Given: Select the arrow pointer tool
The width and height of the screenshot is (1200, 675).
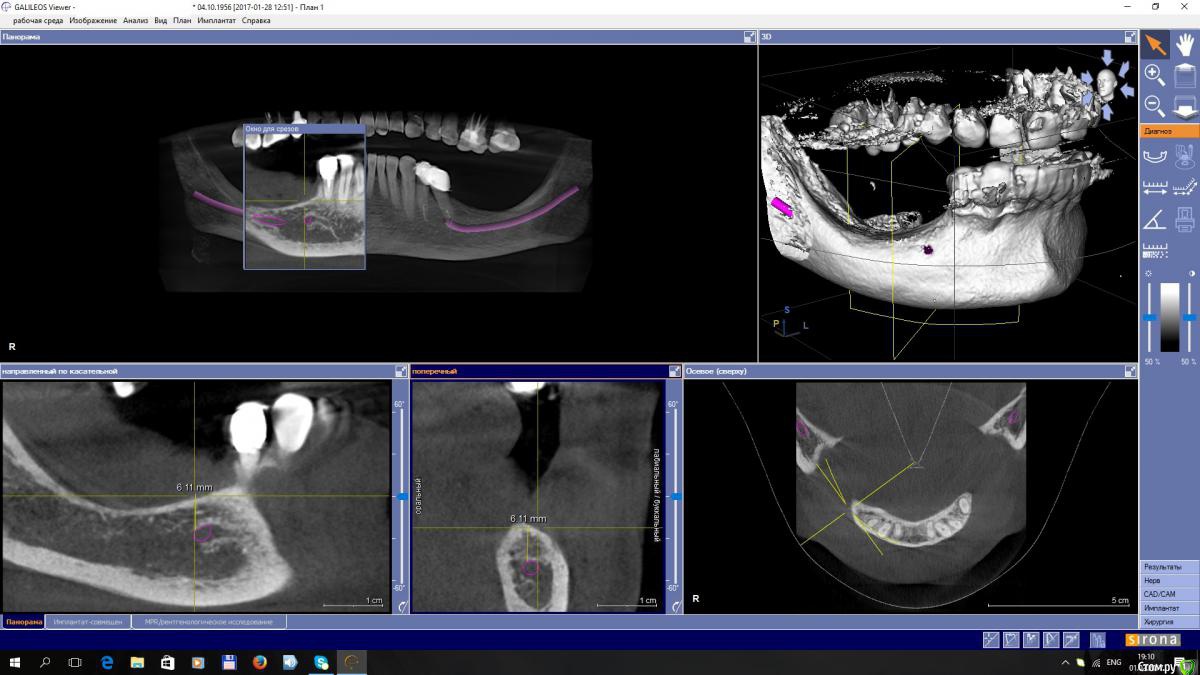Looking at the screenshot, I should tap(1155, 45).
